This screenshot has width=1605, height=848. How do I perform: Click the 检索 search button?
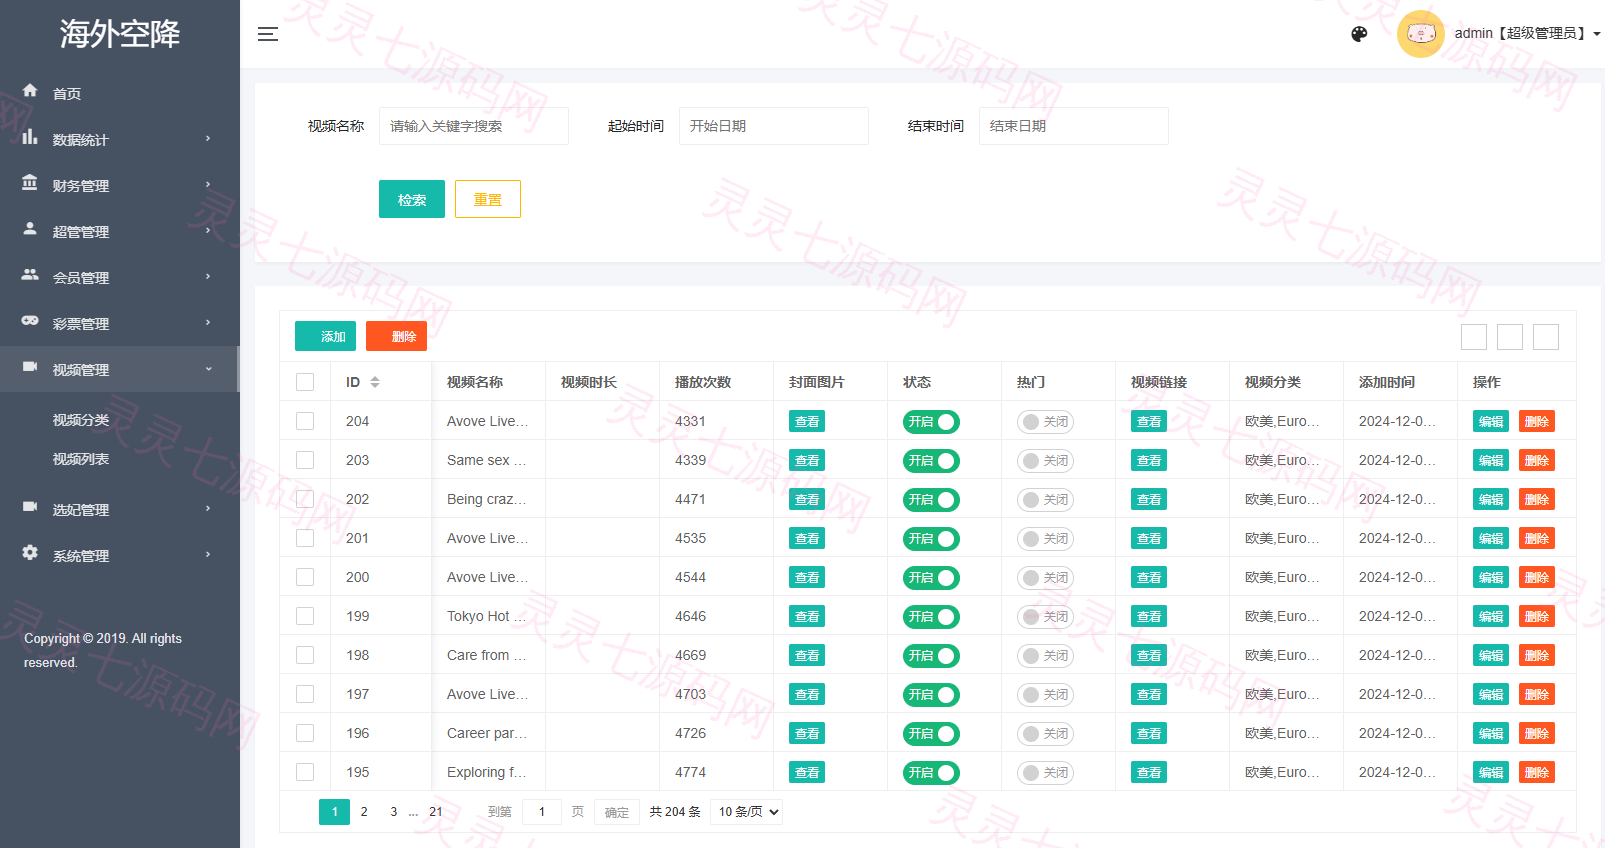click(x=412, y=199)
